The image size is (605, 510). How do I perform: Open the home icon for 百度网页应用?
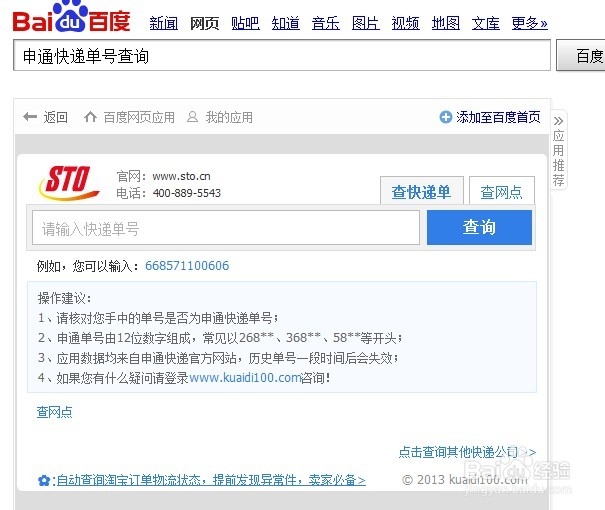pos(90,117)
